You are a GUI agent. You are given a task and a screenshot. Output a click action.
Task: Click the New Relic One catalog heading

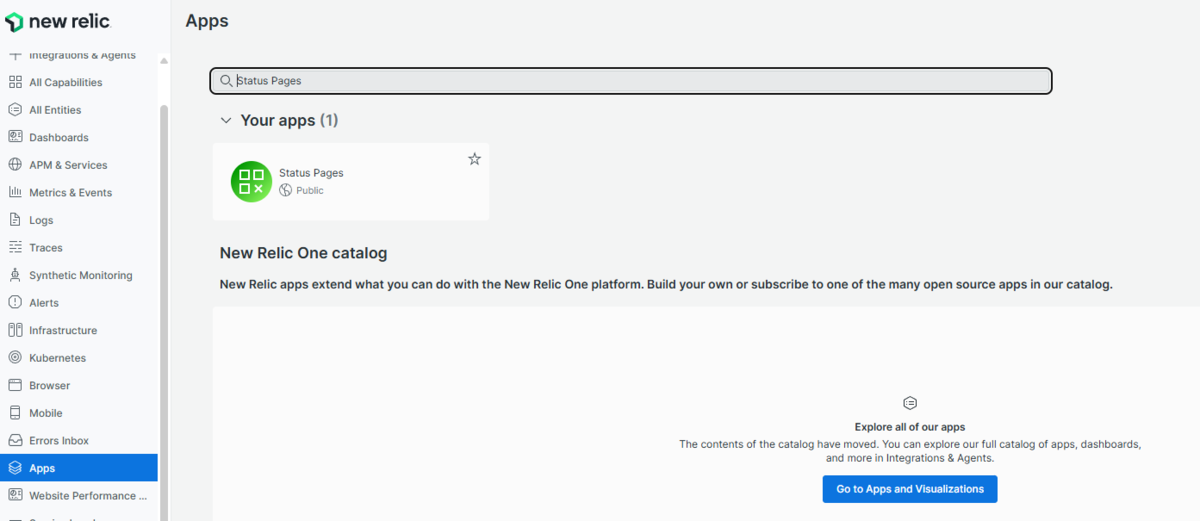[303, 253]
